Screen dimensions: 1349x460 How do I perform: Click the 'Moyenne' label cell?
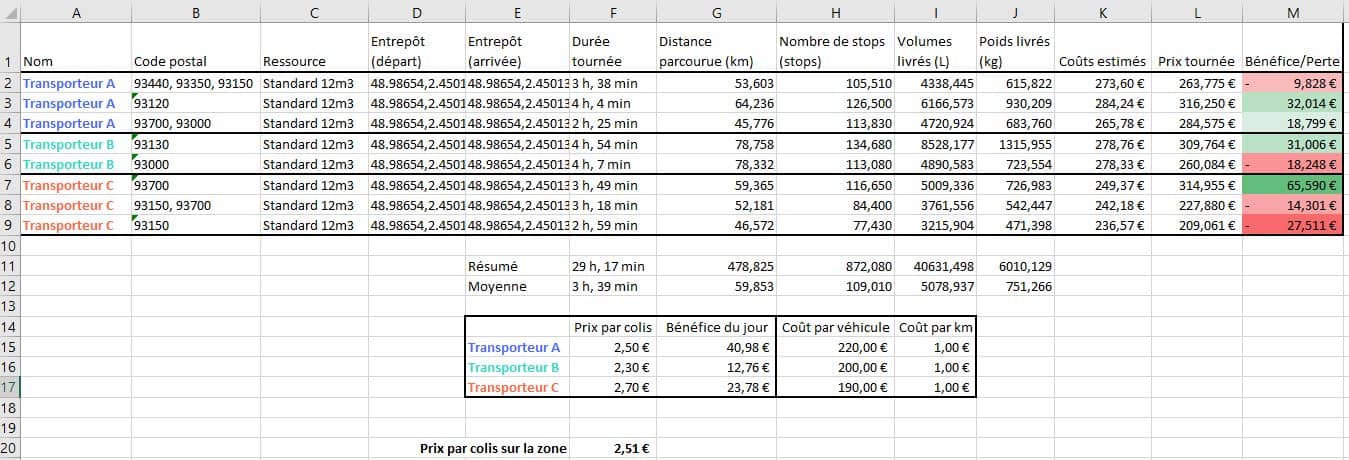517,286
